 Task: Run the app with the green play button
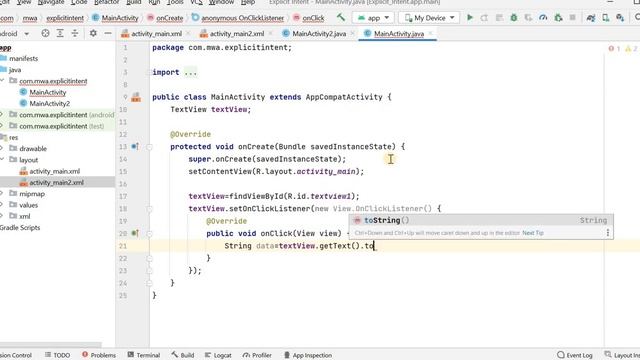(x=470, y=18)
